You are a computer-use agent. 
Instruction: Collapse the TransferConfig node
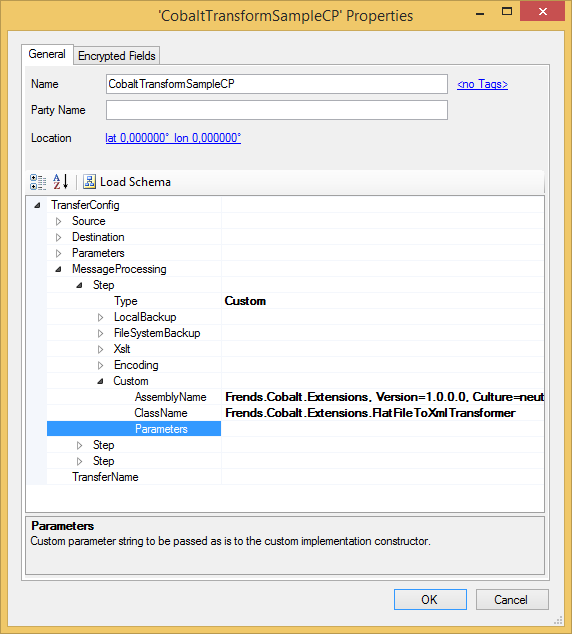coord(38,205)
